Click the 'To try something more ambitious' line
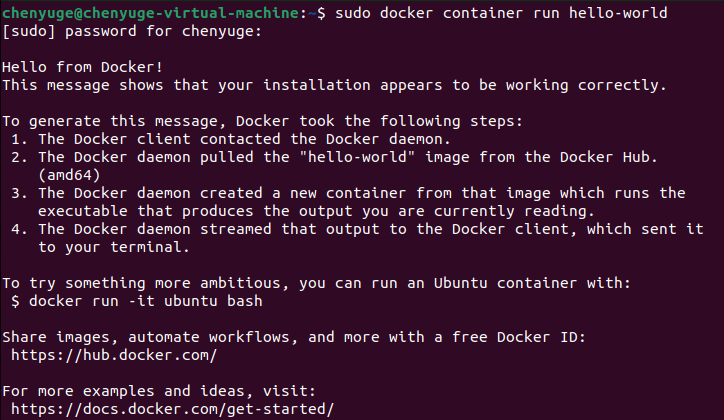Viewport: 724px width, 420px height. coord(316,283)
